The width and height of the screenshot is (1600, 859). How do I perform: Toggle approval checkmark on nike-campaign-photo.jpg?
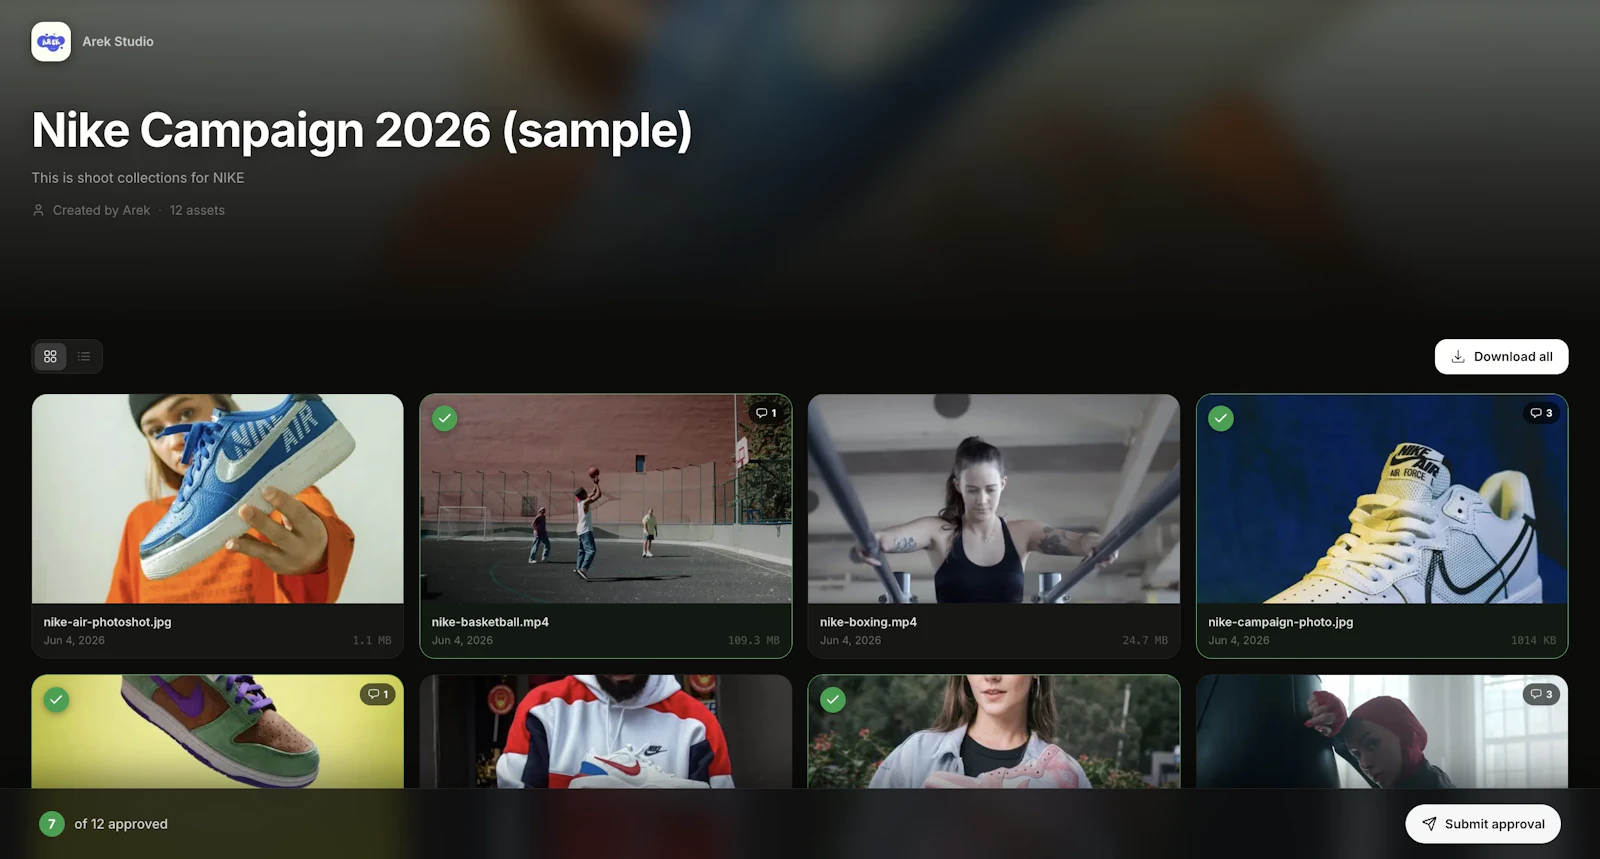coord(1221,419)
